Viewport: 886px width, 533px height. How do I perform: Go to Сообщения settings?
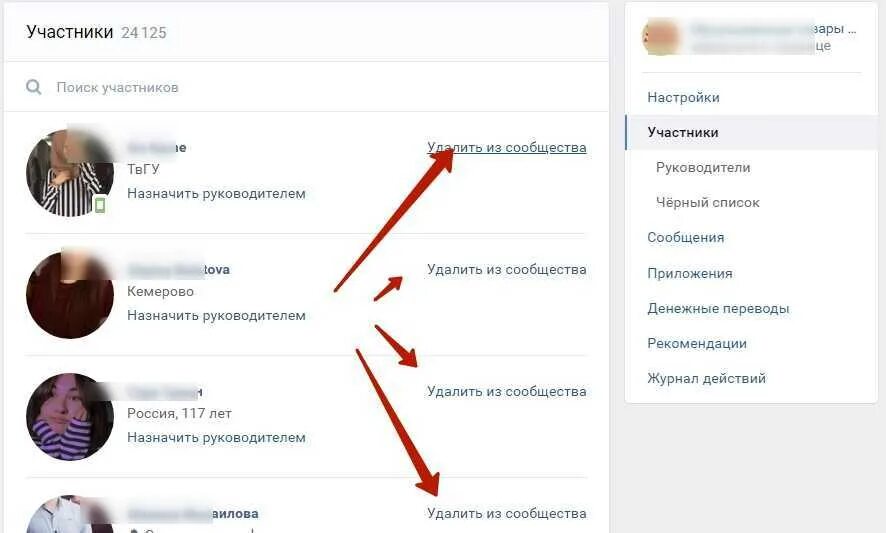coord(685,238)
